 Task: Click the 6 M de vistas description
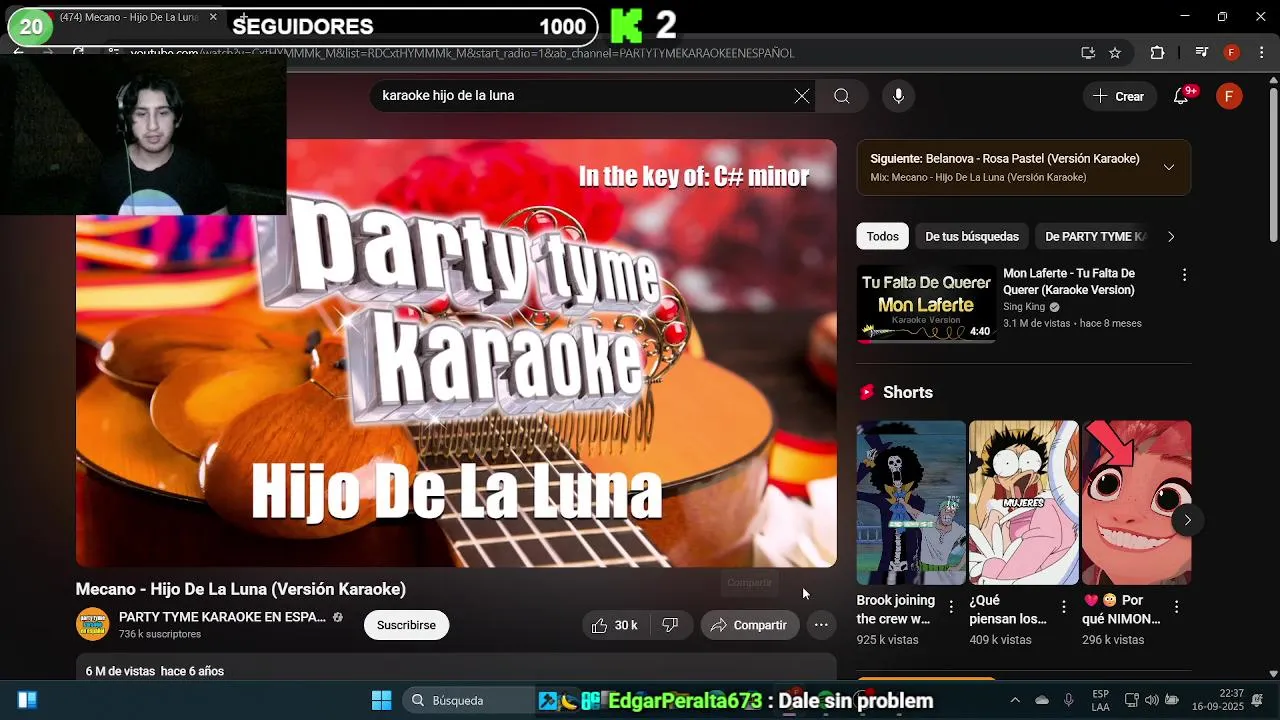(155, 671)
